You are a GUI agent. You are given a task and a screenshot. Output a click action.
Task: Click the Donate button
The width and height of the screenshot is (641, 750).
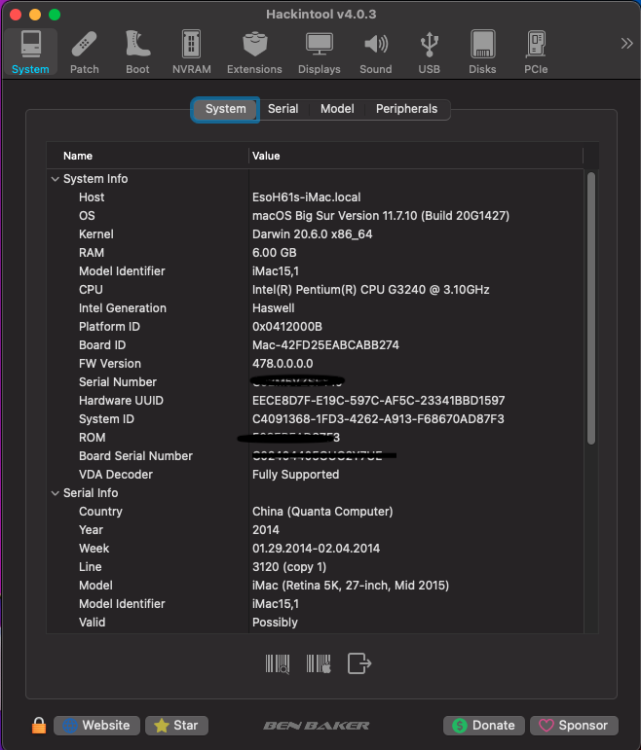(x=484, y=725)
